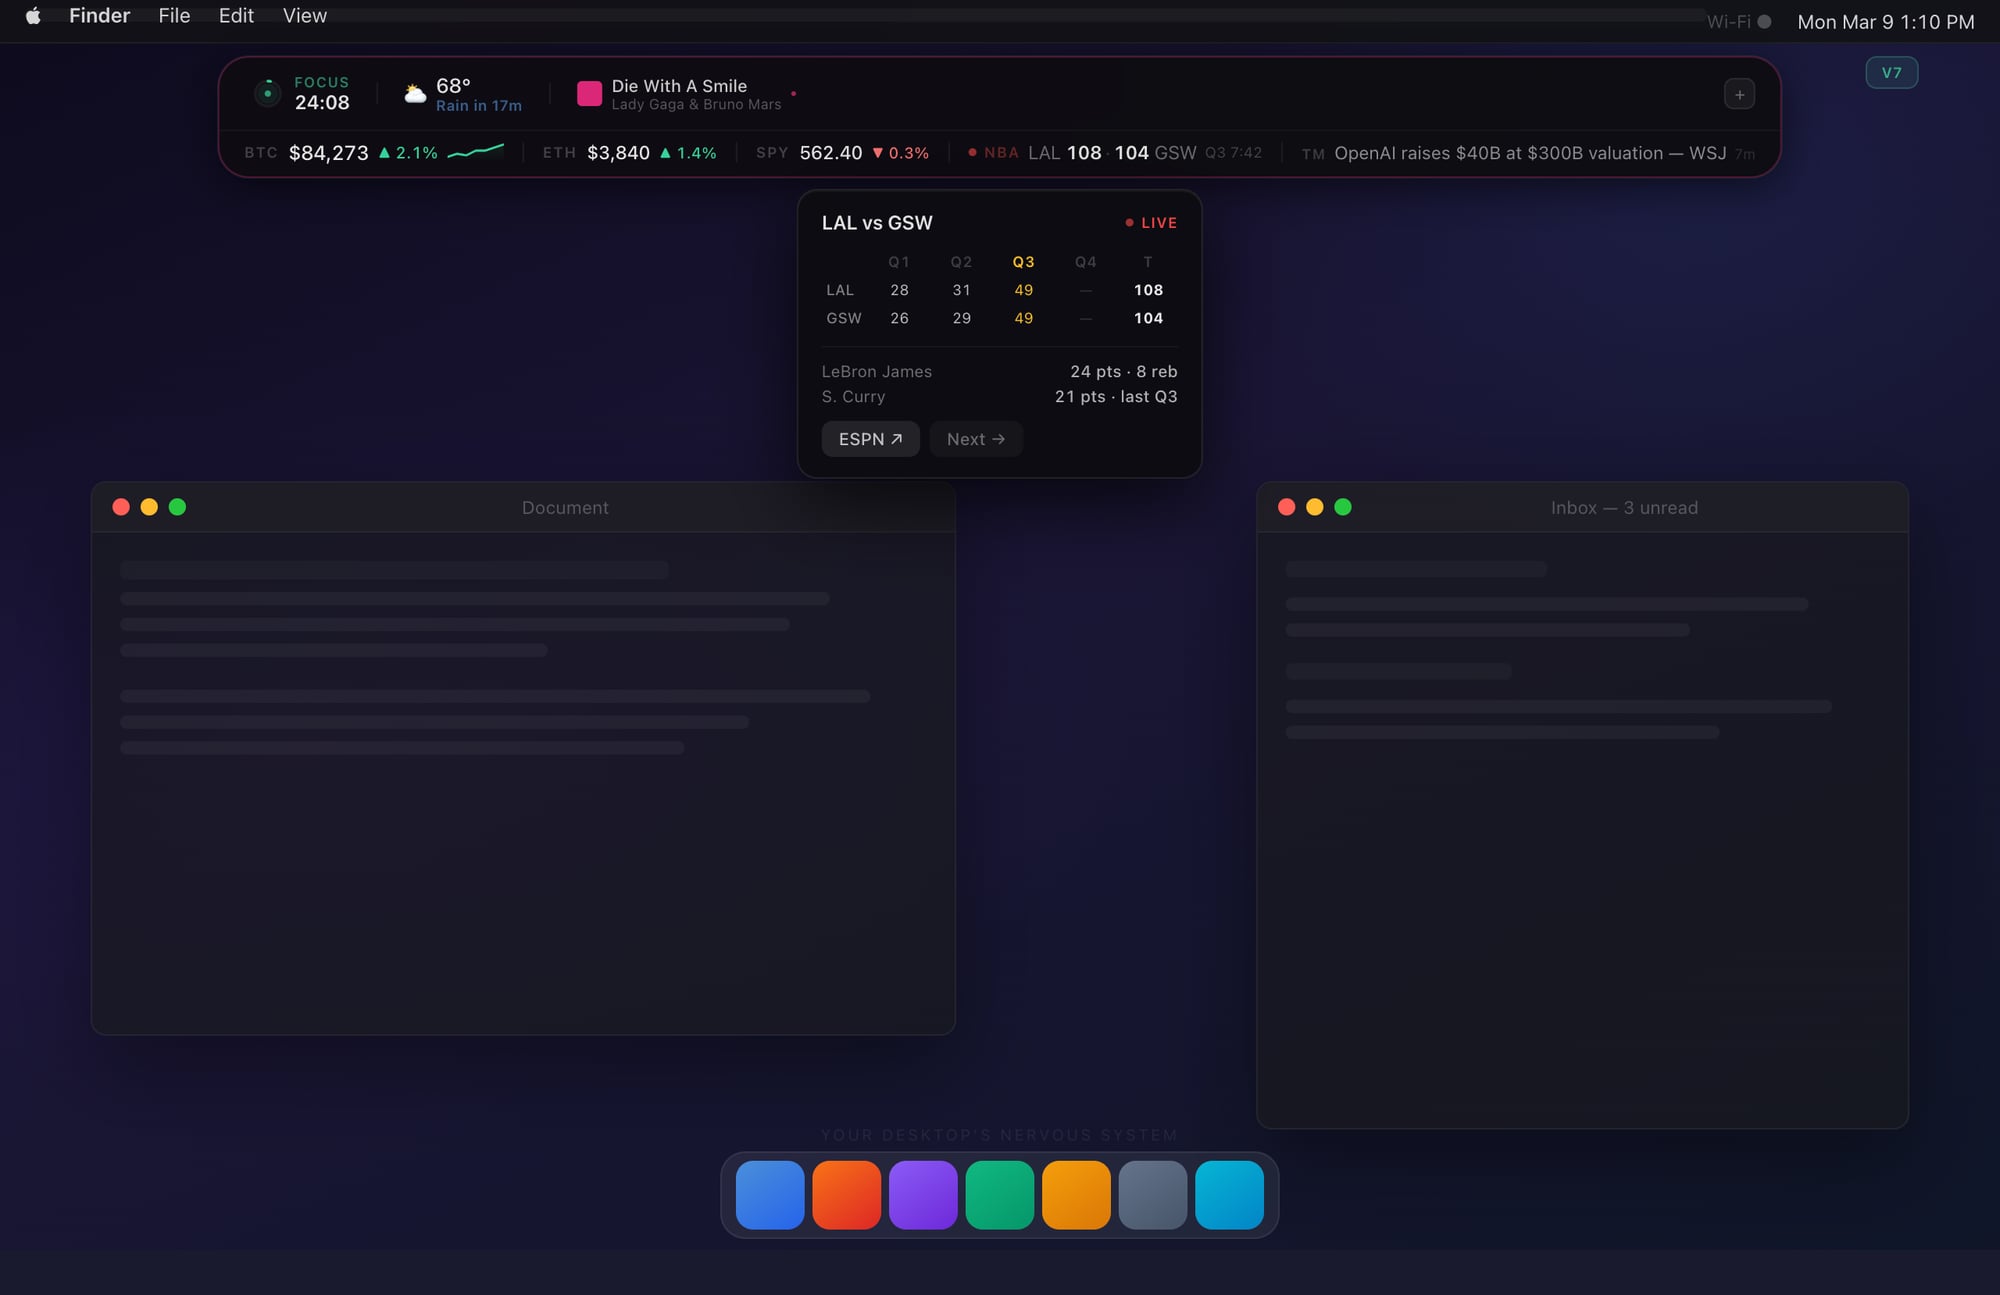The width and height of the screenshot is (2000, 1295).
Task: Launch the green dock app
Action: click(x=999, y=1194)
